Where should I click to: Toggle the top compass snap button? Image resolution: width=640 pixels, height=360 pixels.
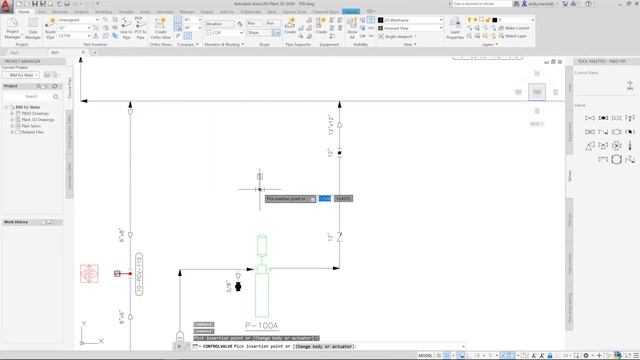[x=178, y=20]
